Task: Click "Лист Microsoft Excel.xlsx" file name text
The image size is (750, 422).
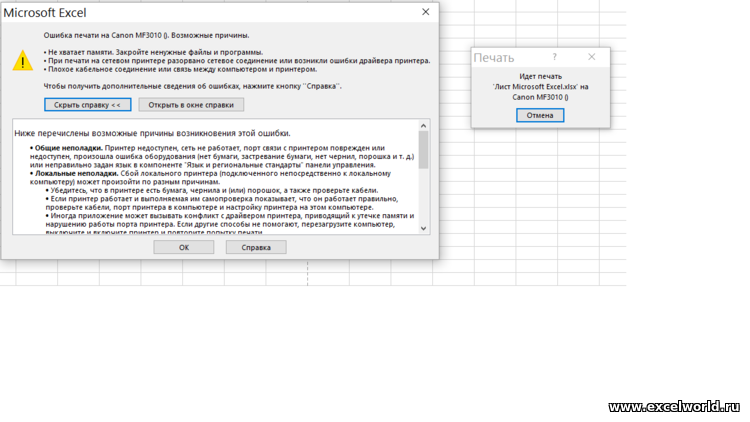Action: pos(535,87)
